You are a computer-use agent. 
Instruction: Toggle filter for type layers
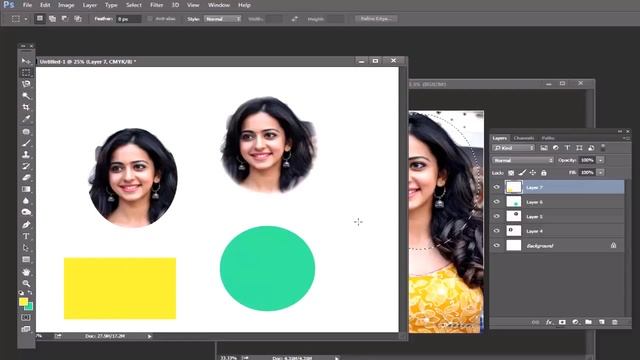pyautogui.click(x=567, y=148)
